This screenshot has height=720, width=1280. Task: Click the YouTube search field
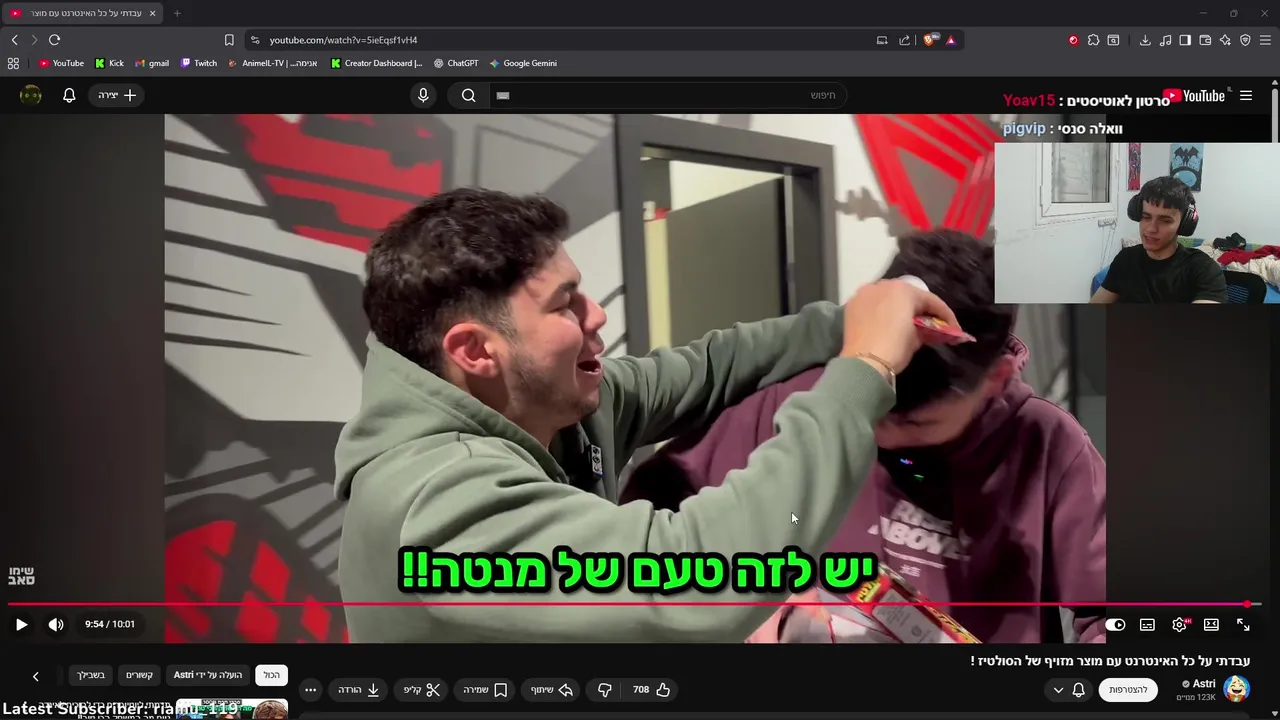pyautogui.click(x=670, y=95)
